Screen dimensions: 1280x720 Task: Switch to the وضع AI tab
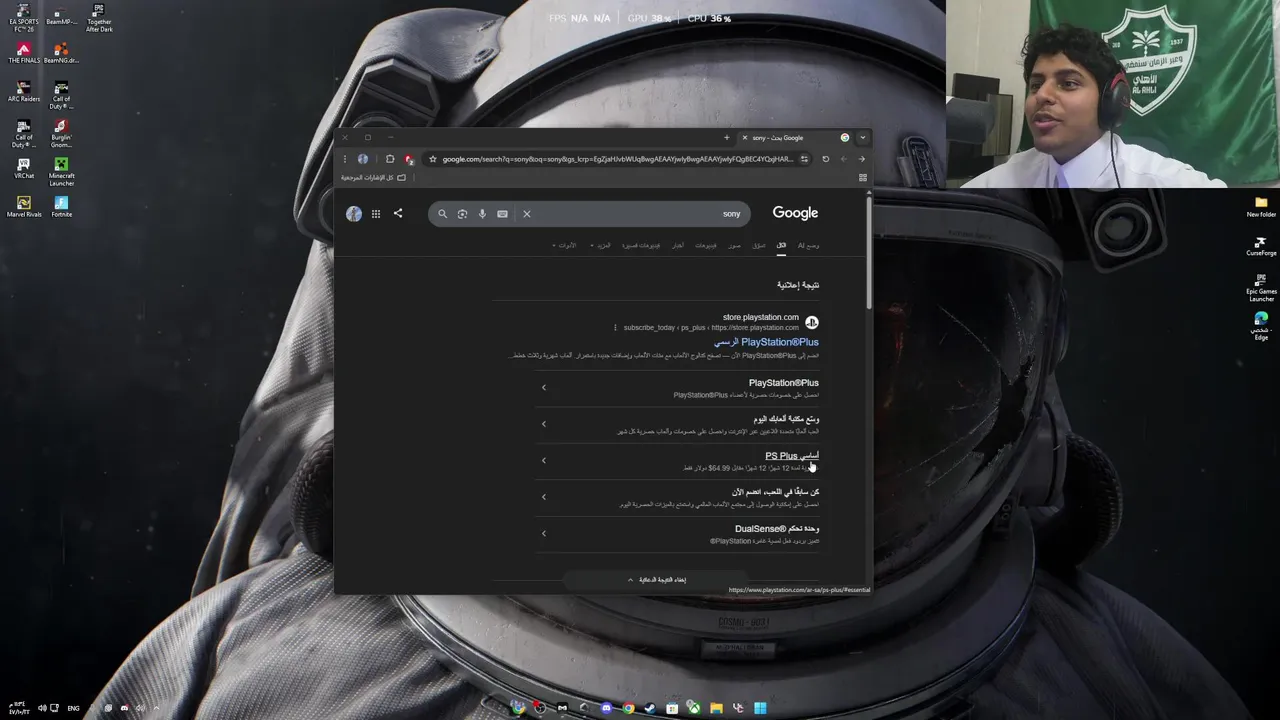[x=808, y=245]
